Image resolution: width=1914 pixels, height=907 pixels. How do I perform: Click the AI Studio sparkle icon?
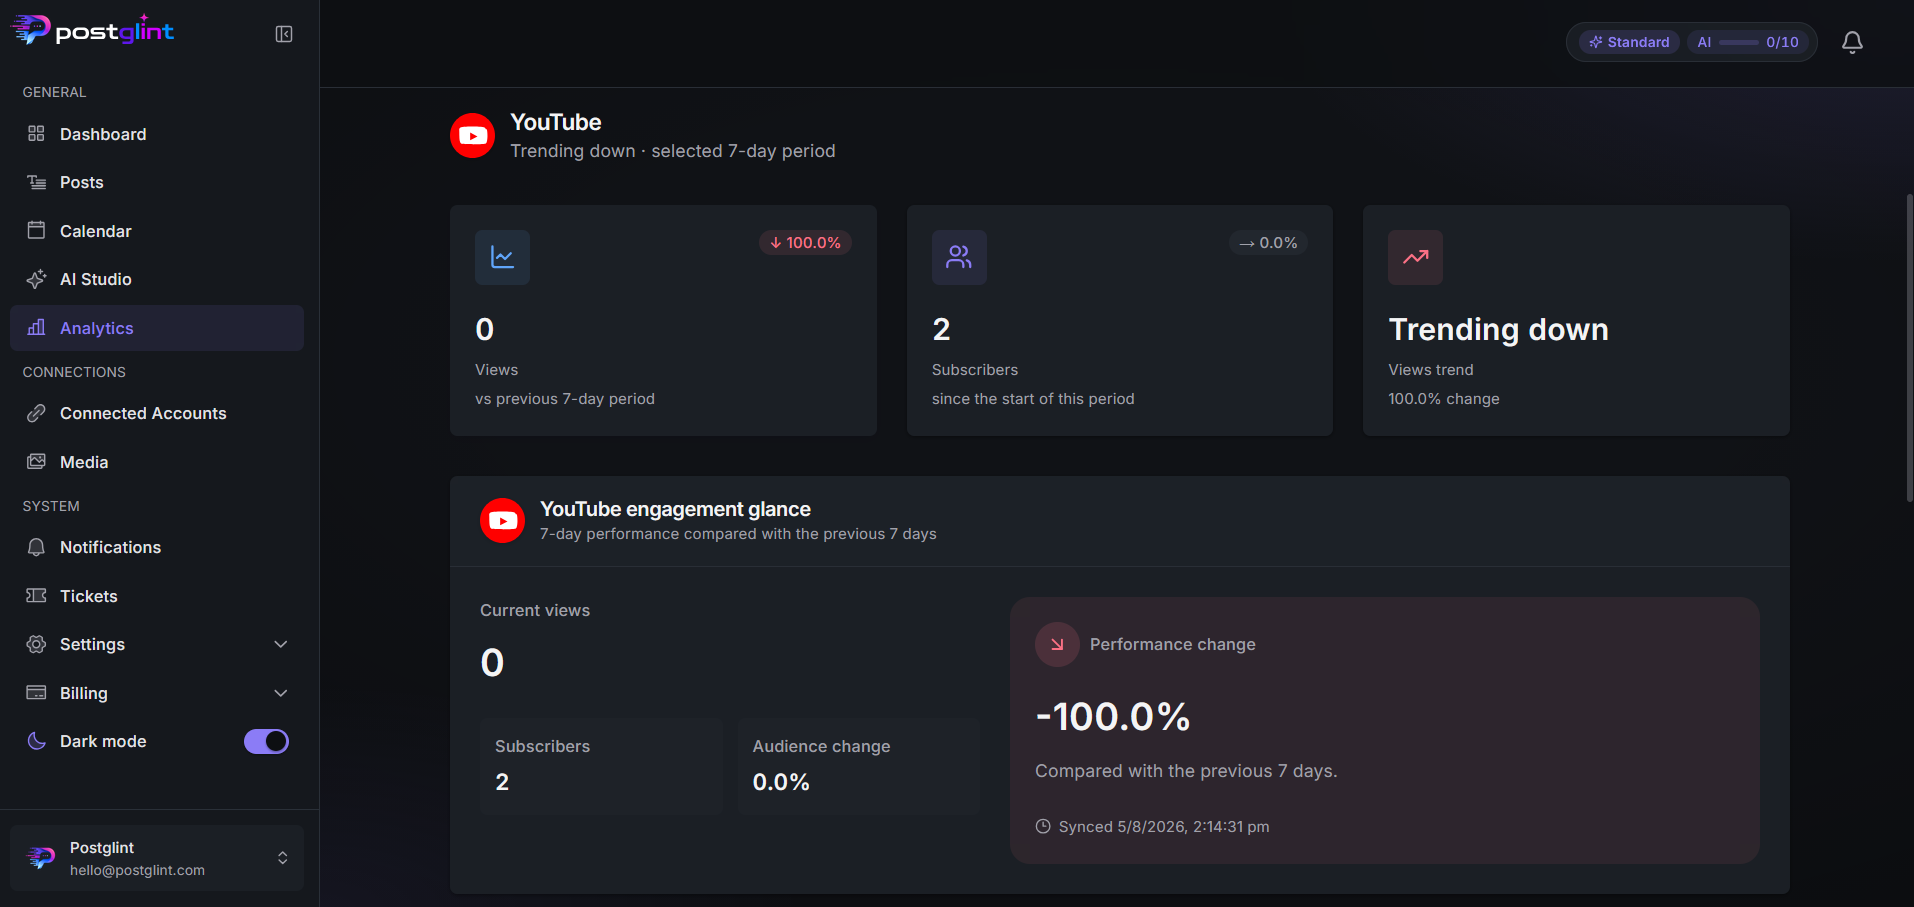(36, 279)
